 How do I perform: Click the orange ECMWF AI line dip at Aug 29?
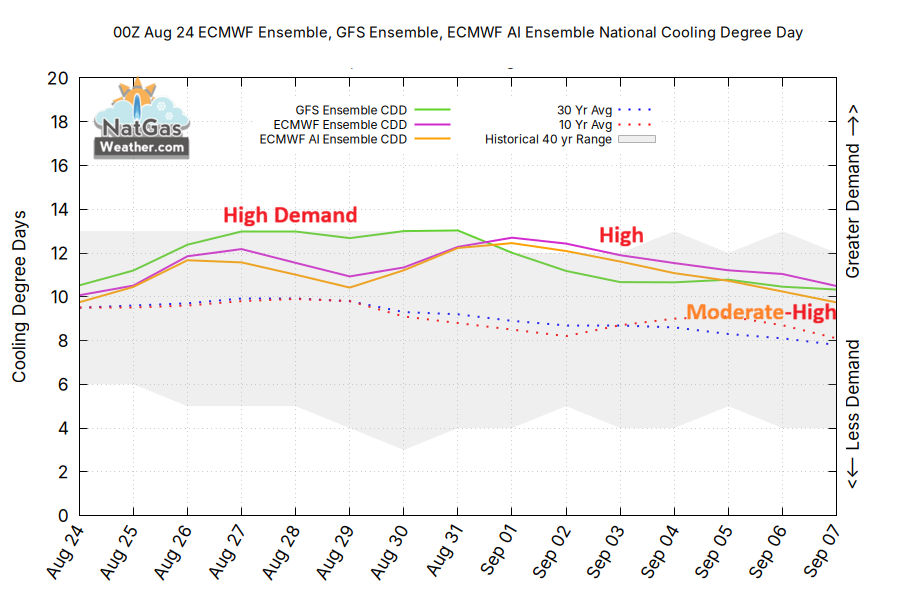(350, 287)
